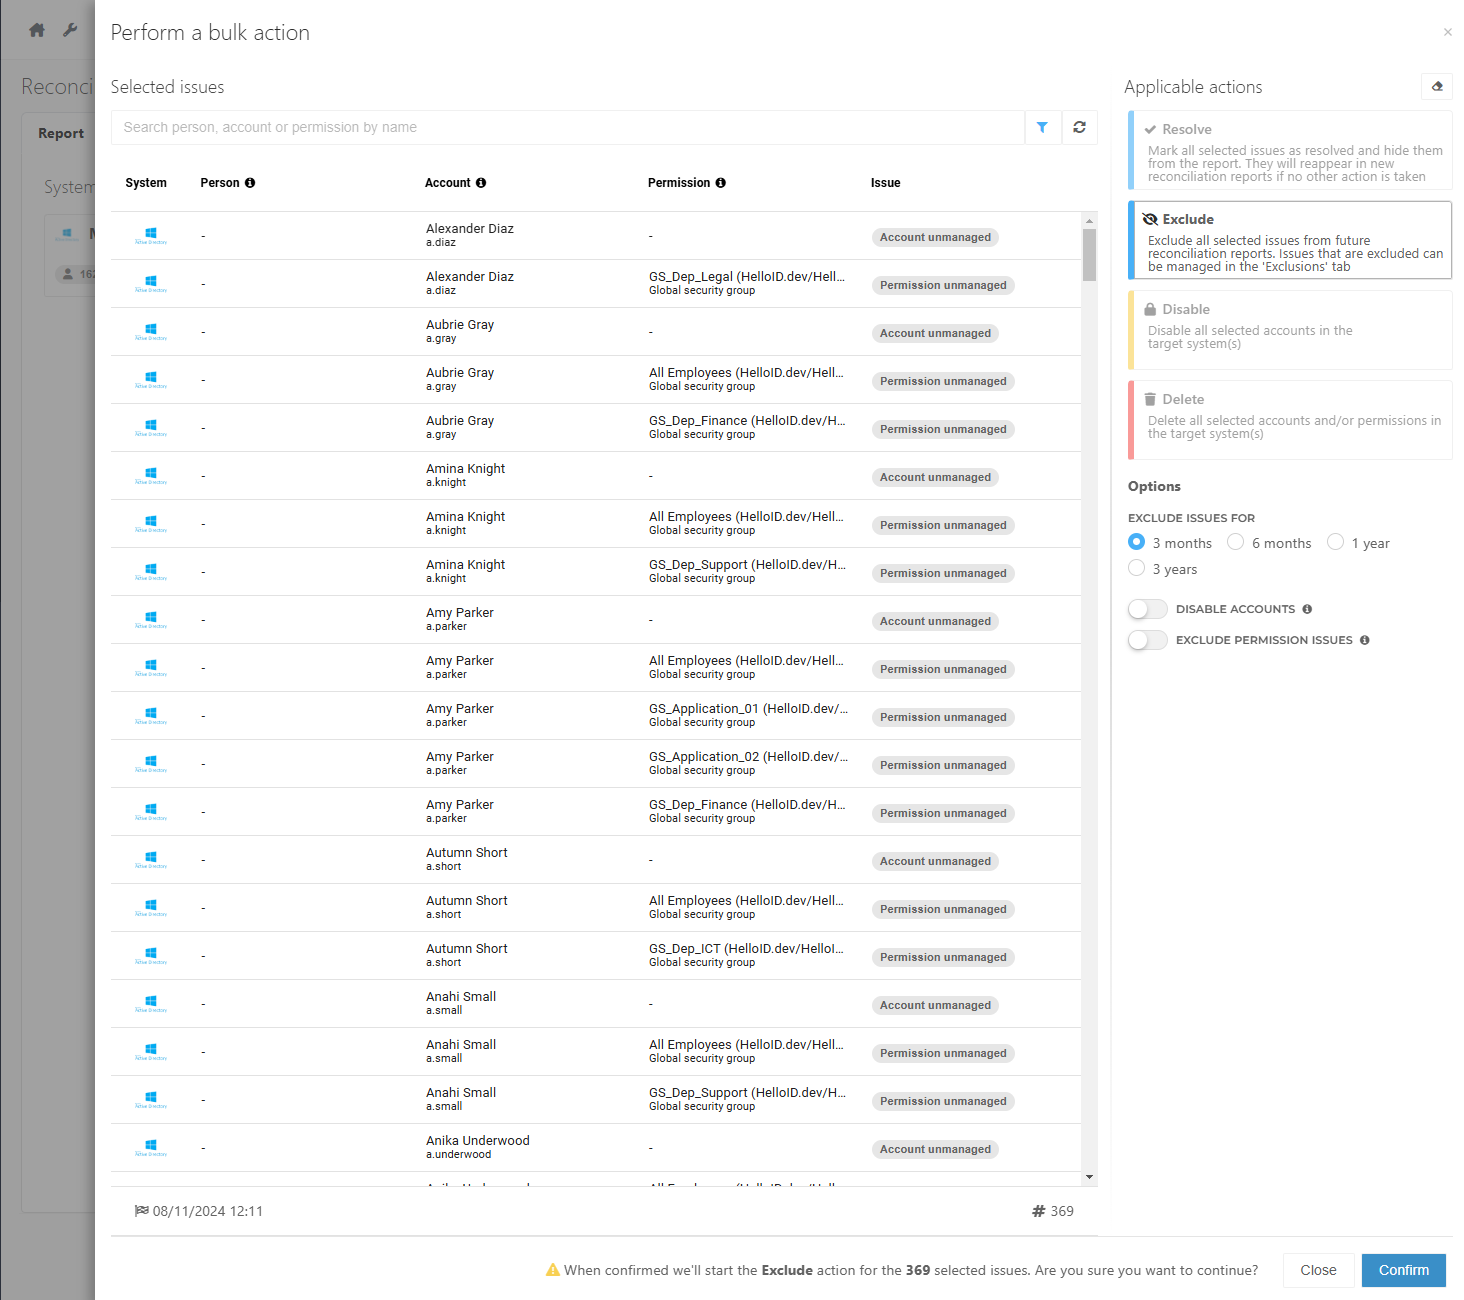Close the bulk action dialog with the X
This screenshot has width=1464, height=1300.
pyautogui.click(x=1447, y=32)
